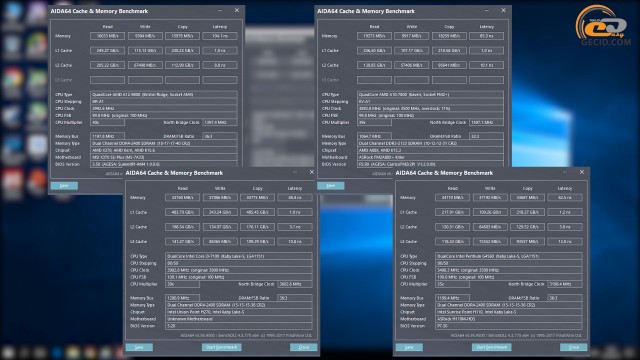Click Close button in the Pentium G4560 window
The image size is (640, 360).
pyautogui.click(x=573, y=347)
